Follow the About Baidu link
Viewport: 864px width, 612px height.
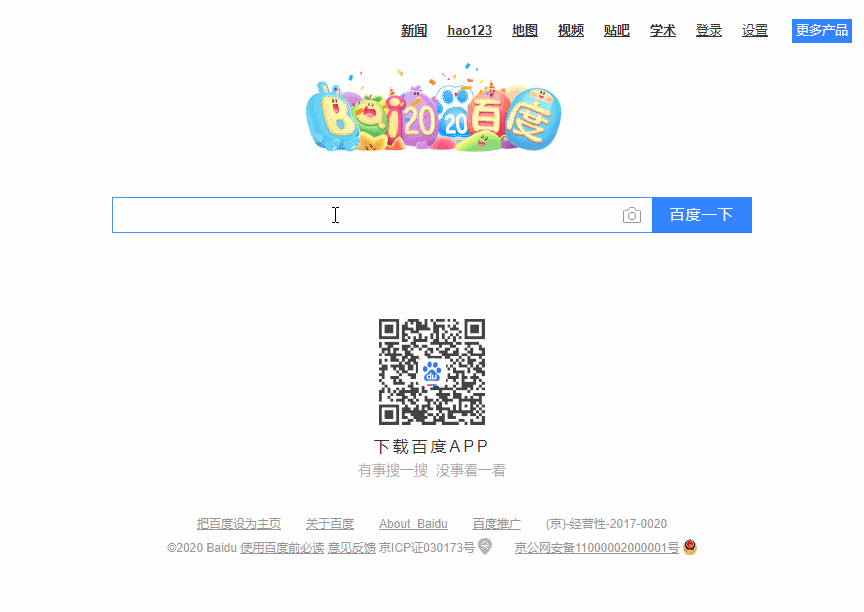[413, 524]
